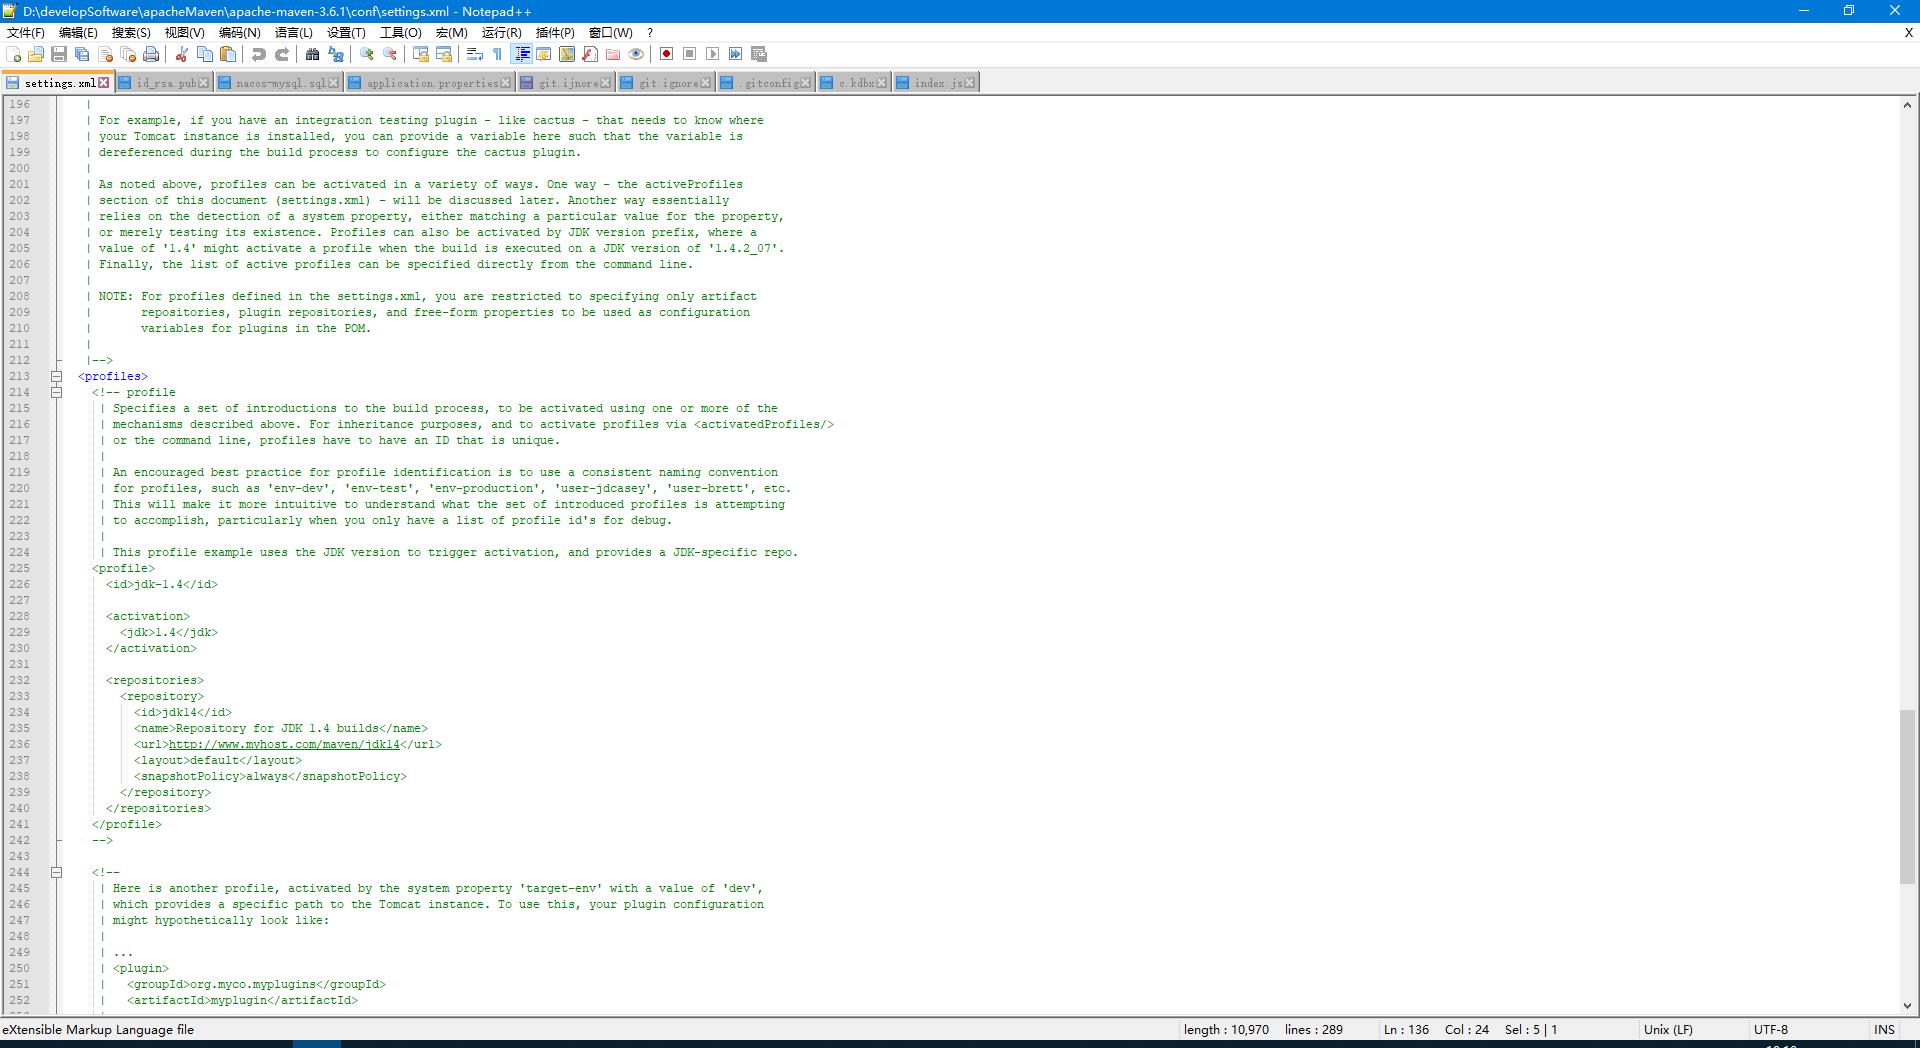
Task: Click UTF-8 encoding in status bar
Action: (x=1770, y=1029)
